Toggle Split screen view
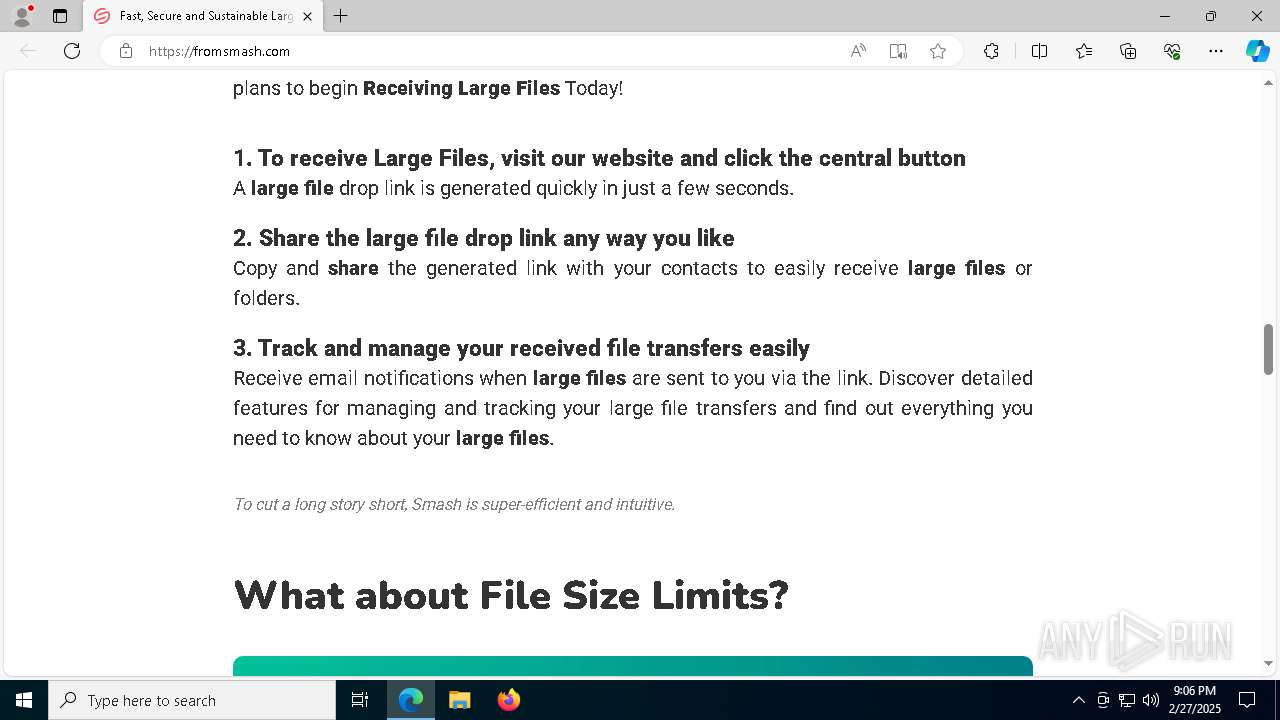 pyautogui.click(x=1039, y=51)
